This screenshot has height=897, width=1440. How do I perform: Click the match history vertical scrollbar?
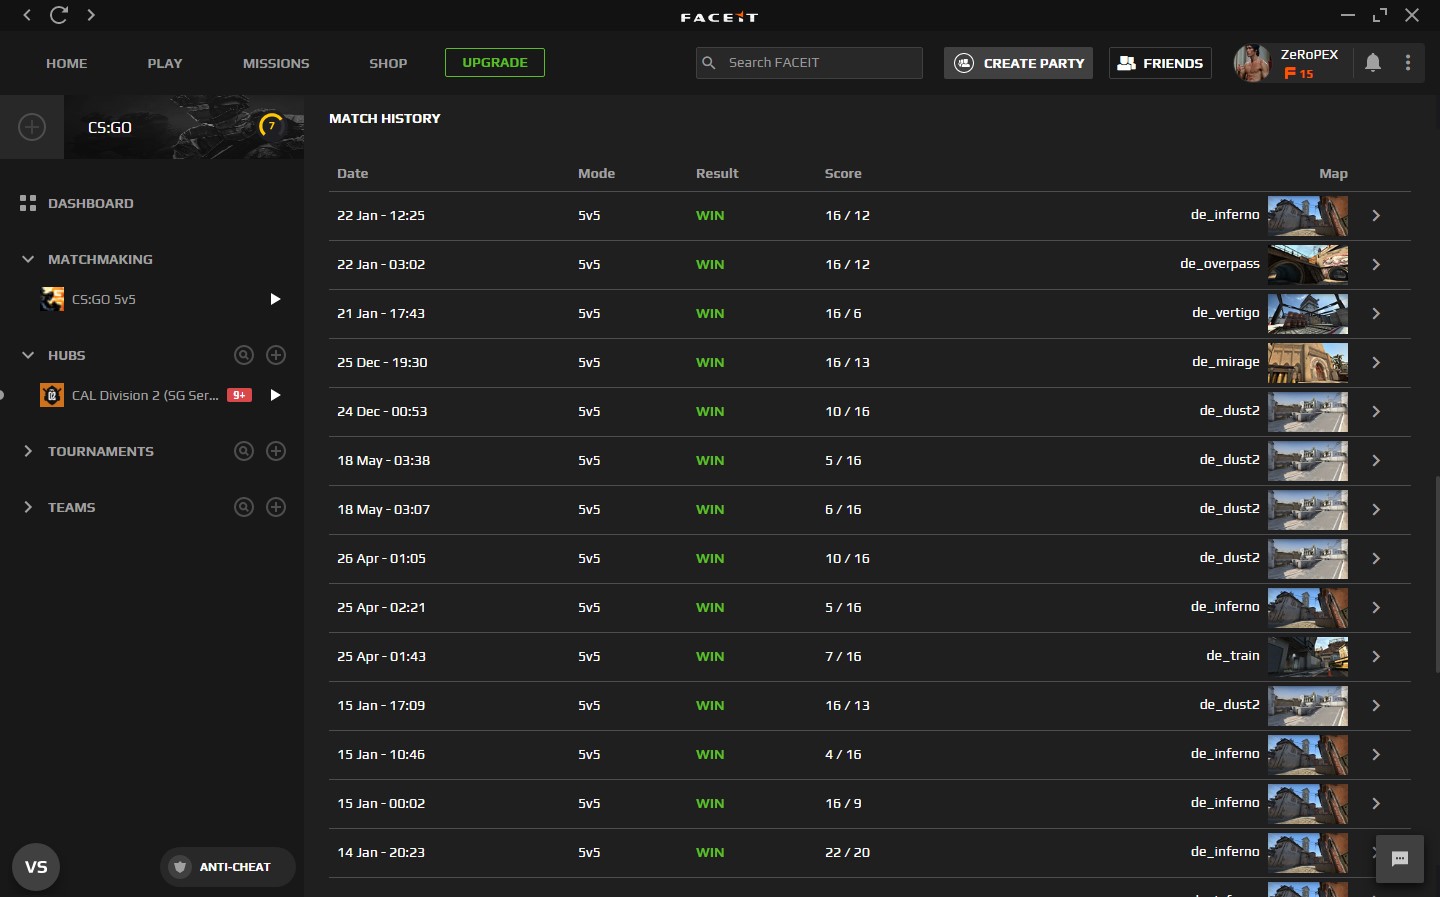1436,575
